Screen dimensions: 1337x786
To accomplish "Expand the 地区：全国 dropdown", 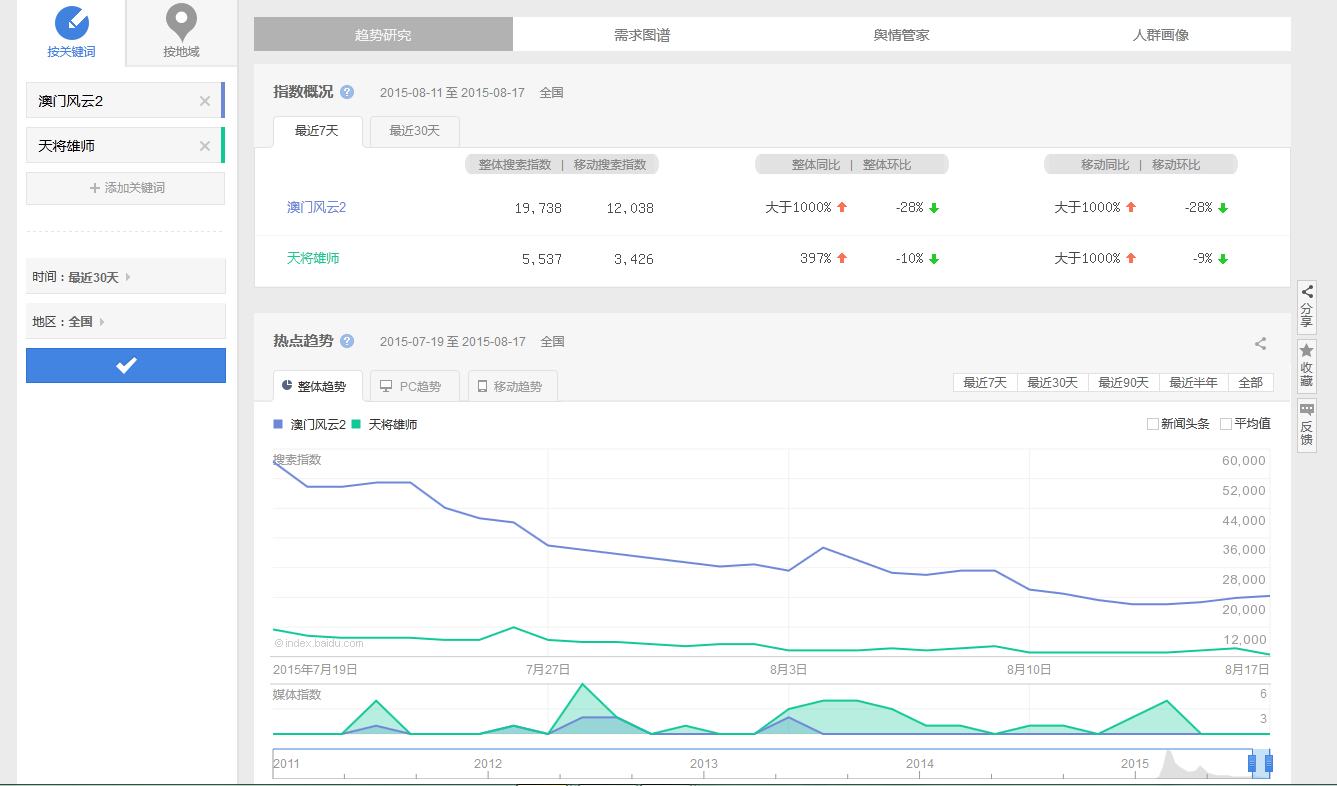I will 125,322.
